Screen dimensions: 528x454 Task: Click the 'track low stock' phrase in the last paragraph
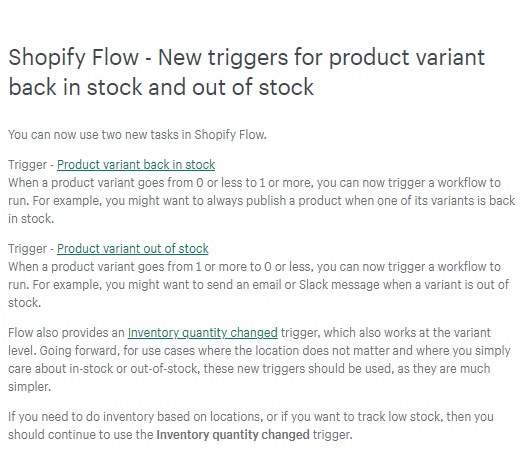coord(399,417)
